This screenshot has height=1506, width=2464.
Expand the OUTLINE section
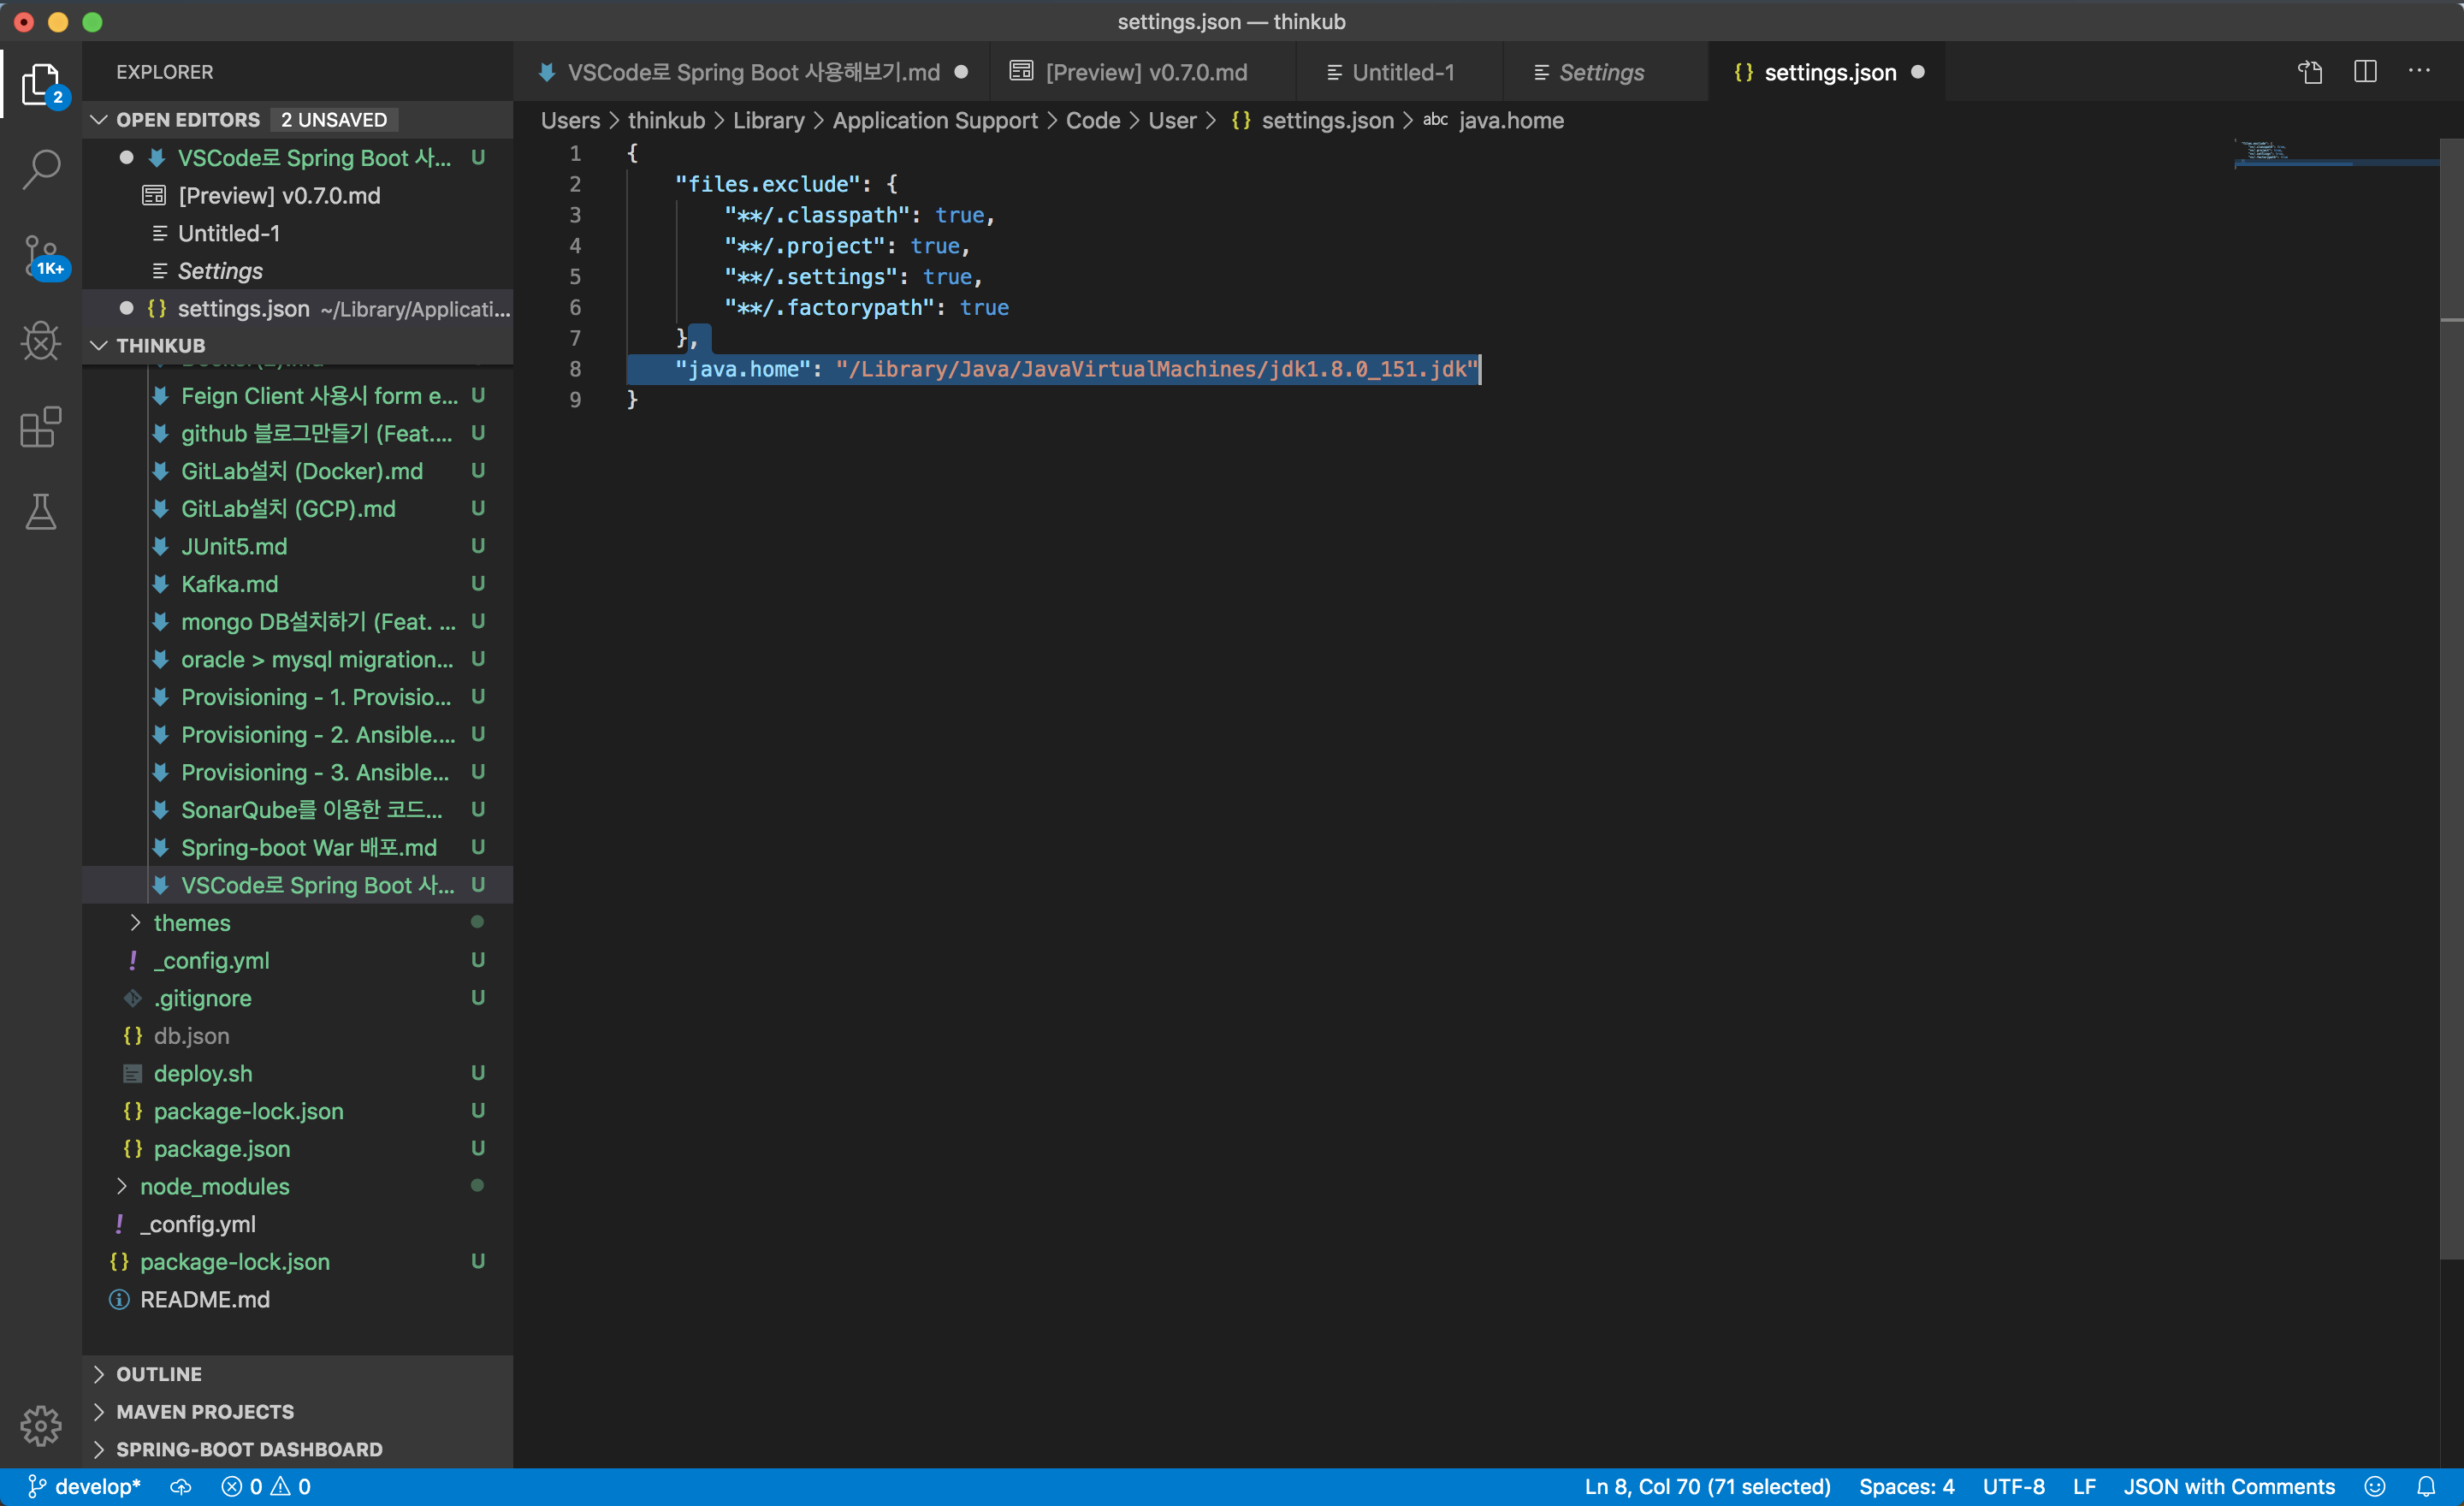click(x=99, y=1373)
